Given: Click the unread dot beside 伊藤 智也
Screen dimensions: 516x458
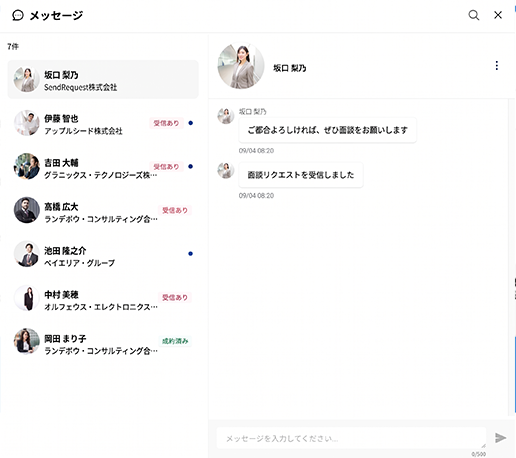Looking at the screenshot, I should [x=191, y=123].
